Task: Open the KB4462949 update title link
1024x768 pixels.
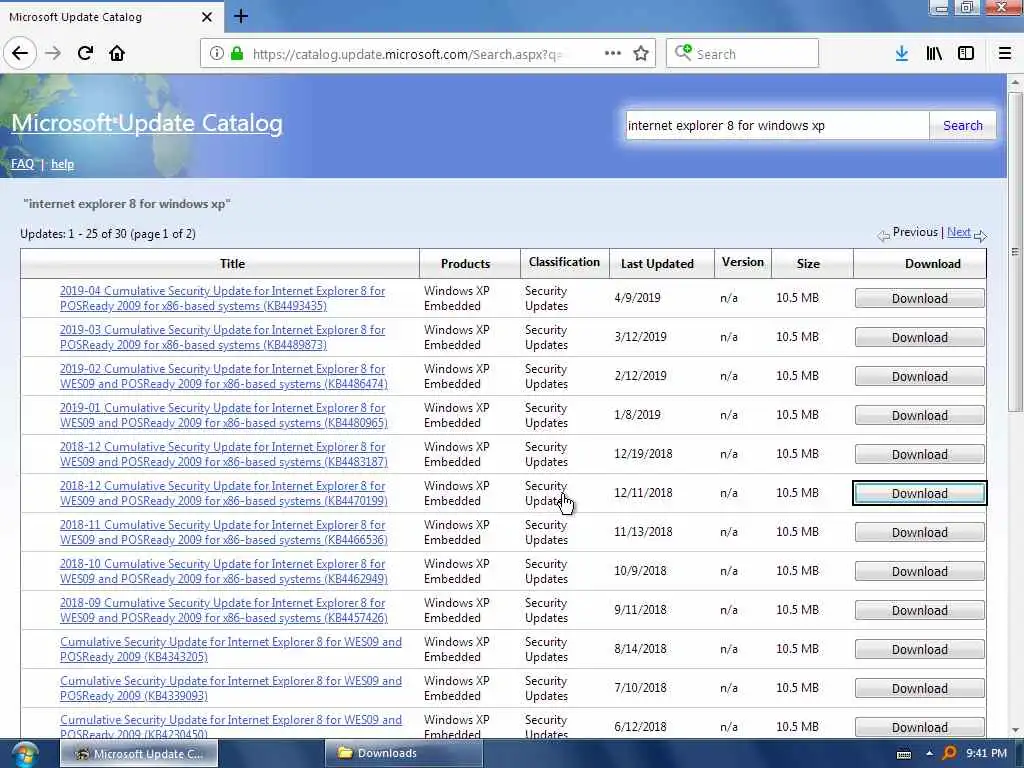Action: click(x=224, y=571)
